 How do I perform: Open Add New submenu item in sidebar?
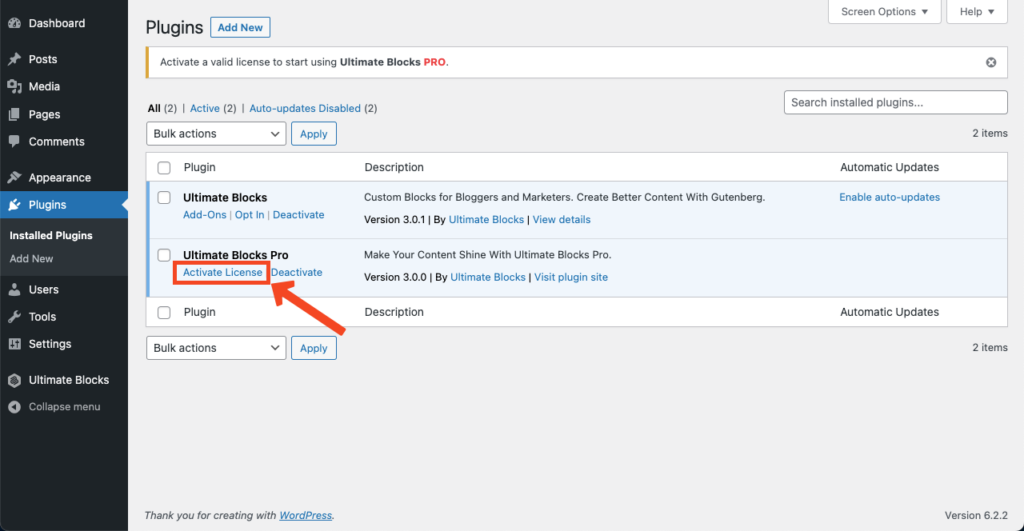tap(31, 259)
